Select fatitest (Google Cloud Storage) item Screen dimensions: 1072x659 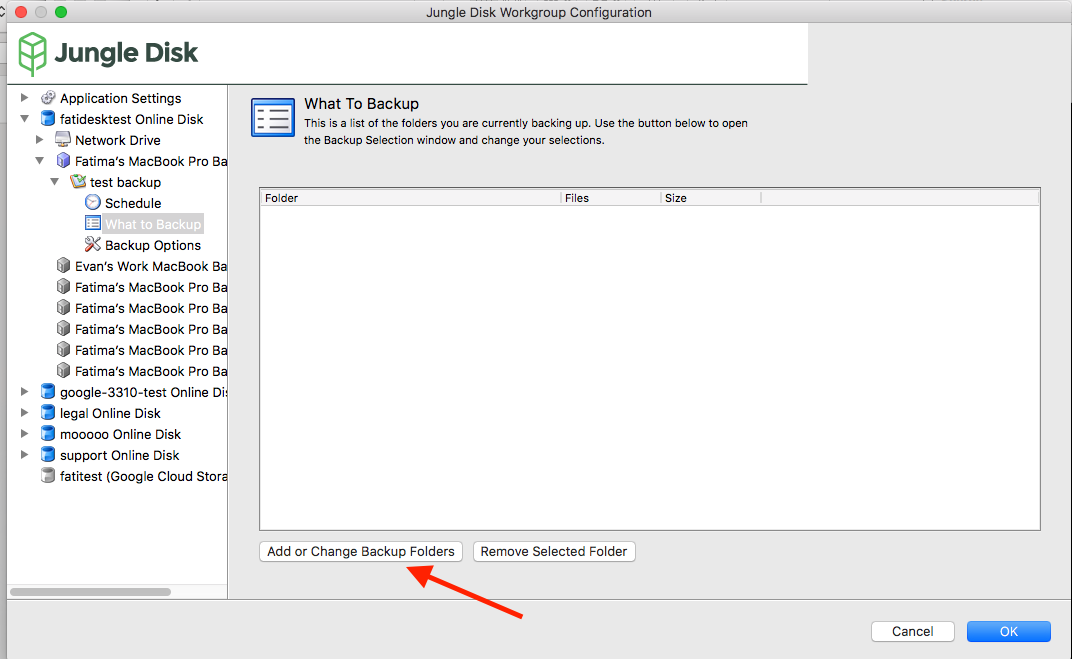[x=143, y=476]
